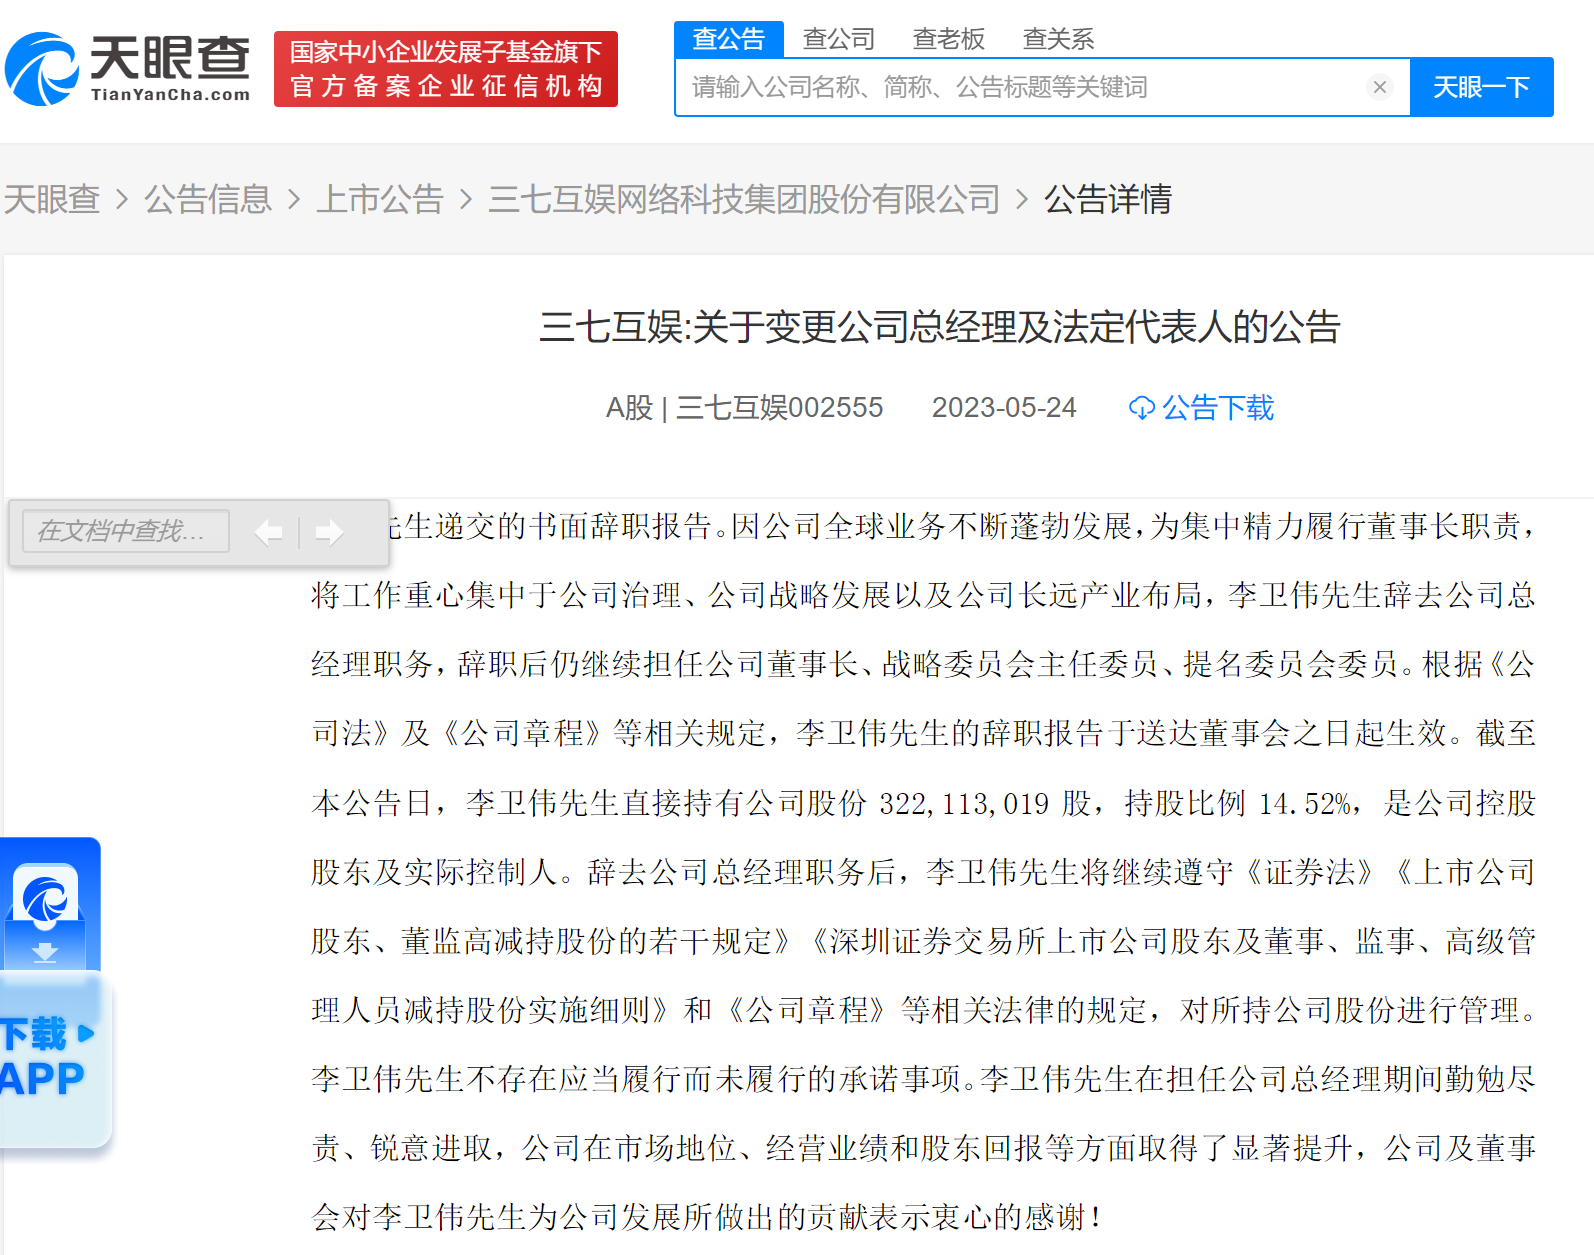The height and width of the screenshot is (1255, 1594).
Task: Click the red 官方备案企业征信机构 banner
Action: click(446, 69)
